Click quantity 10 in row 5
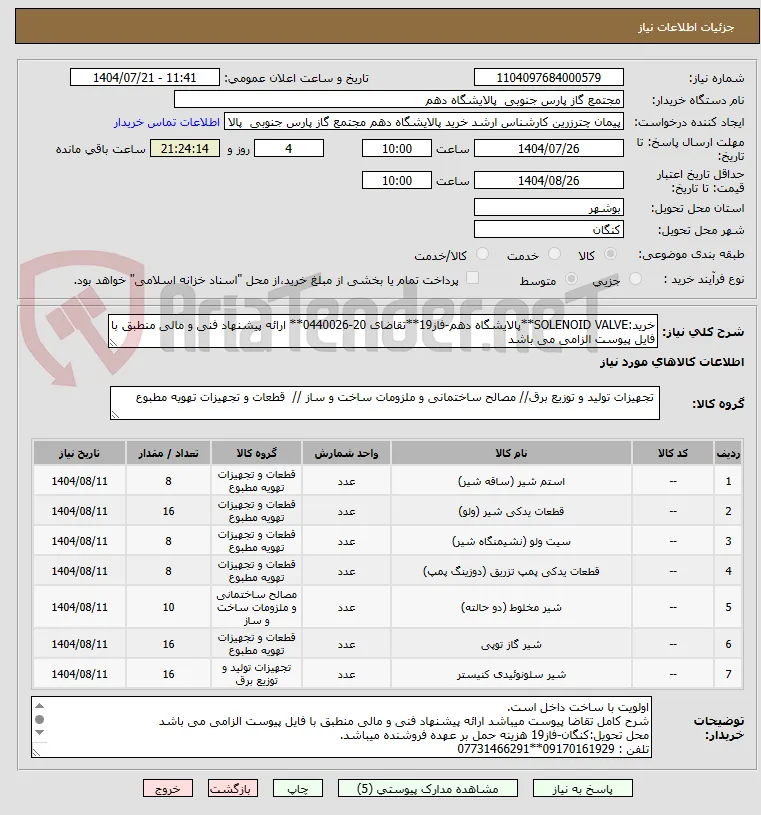The image size is (761, 815). [x=168, y=607]
